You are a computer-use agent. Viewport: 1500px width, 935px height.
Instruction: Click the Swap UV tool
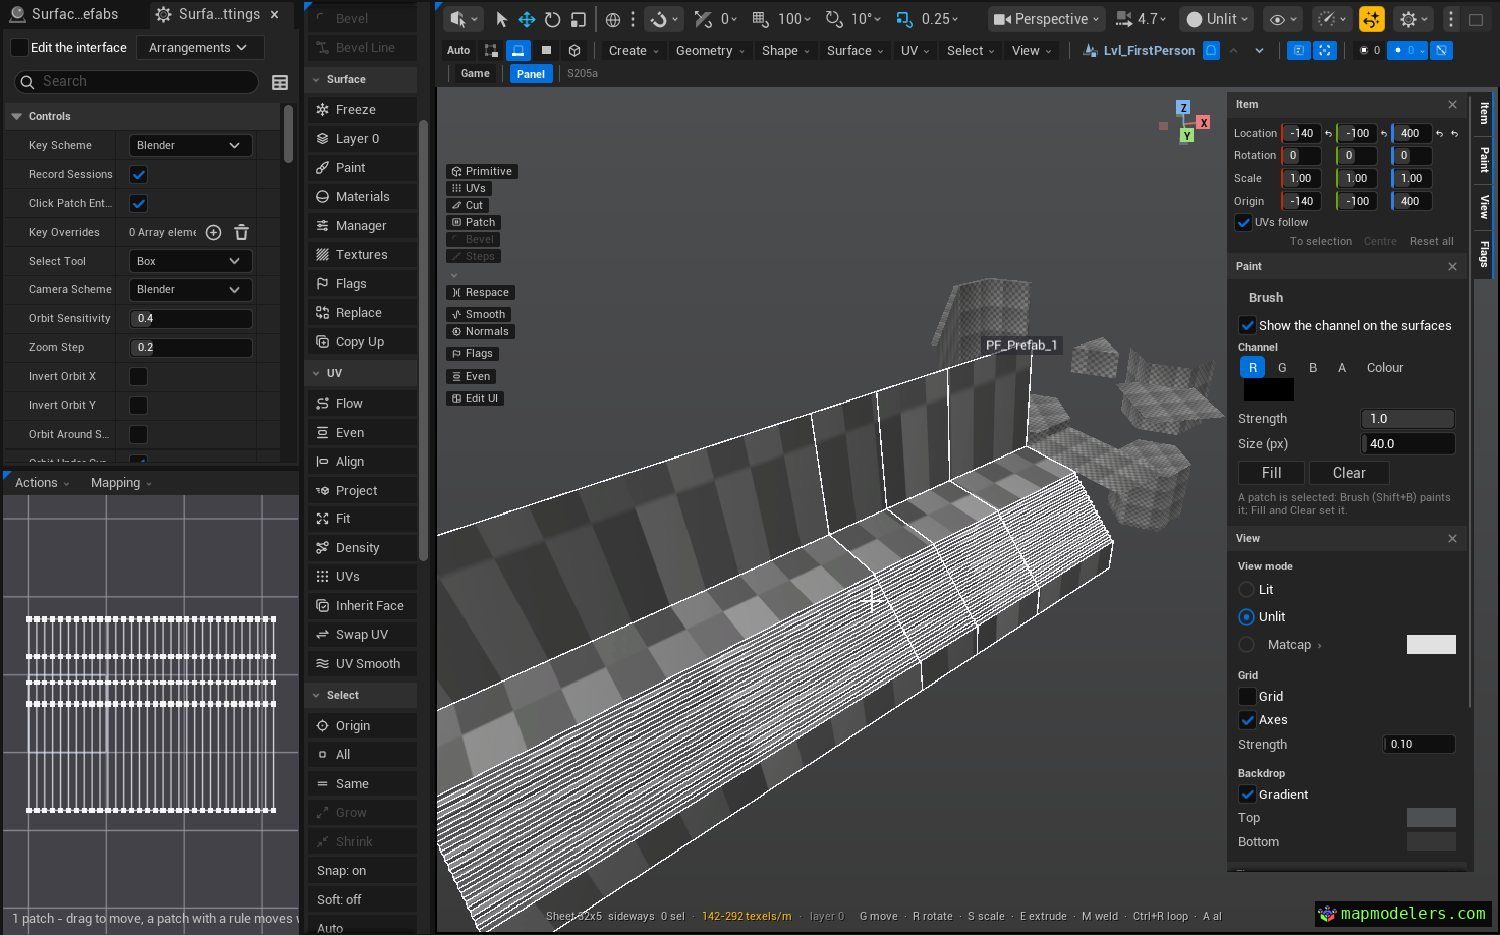click(x=362, y=635)
